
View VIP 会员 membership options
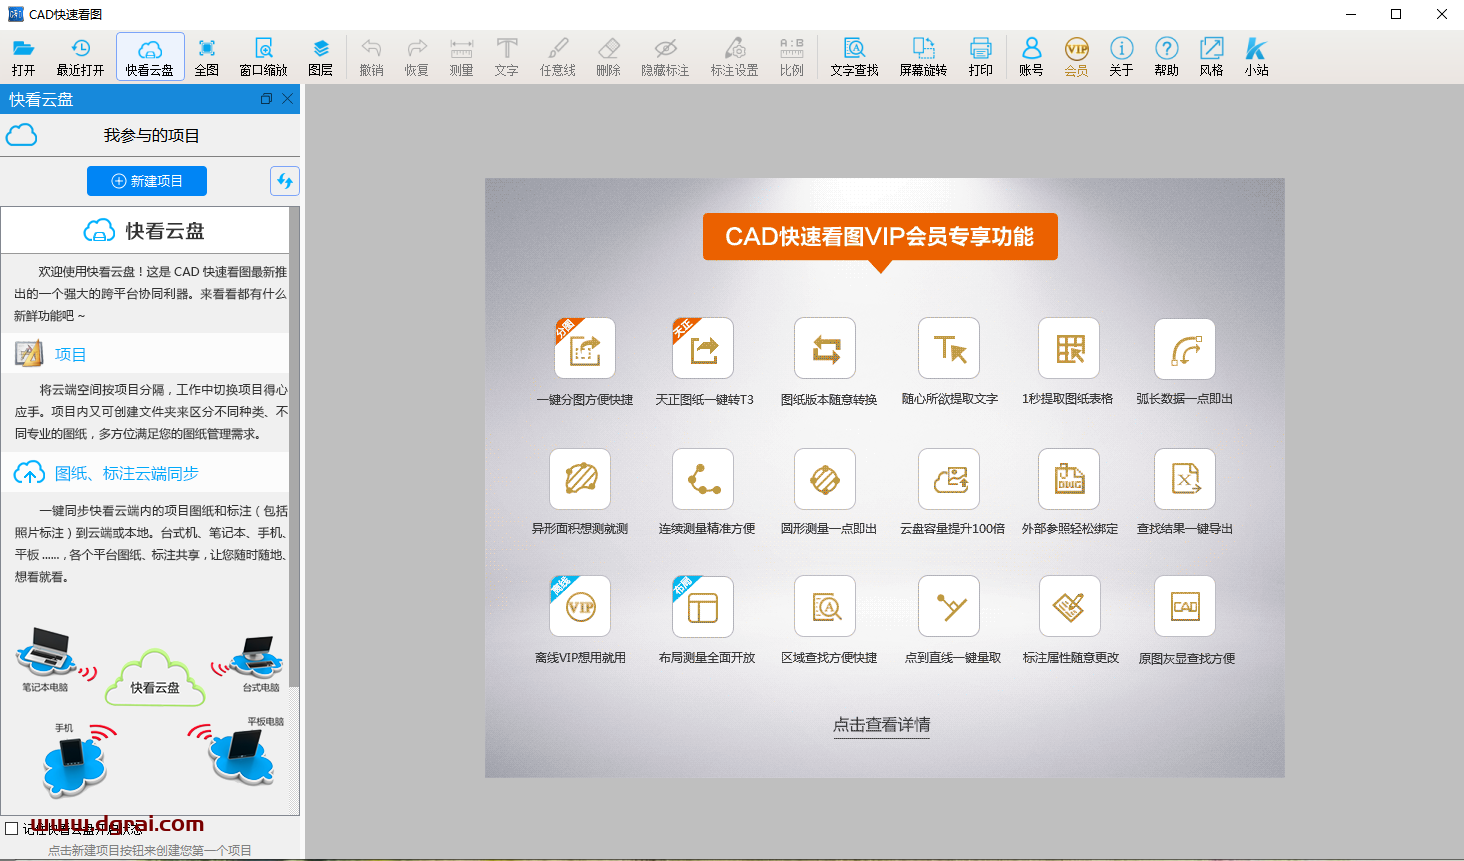1076,56
